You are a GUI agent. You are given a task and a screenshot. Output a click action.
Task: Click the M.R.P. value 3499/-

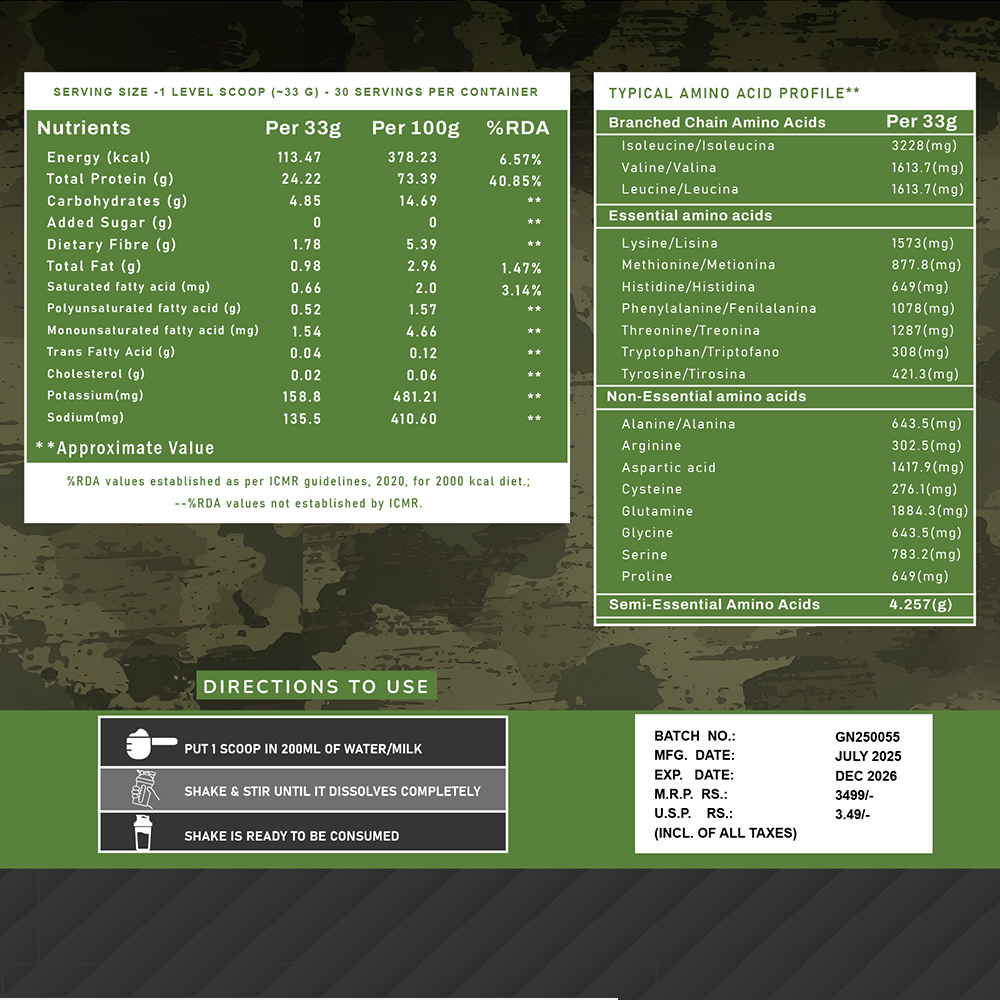(855, 796)
